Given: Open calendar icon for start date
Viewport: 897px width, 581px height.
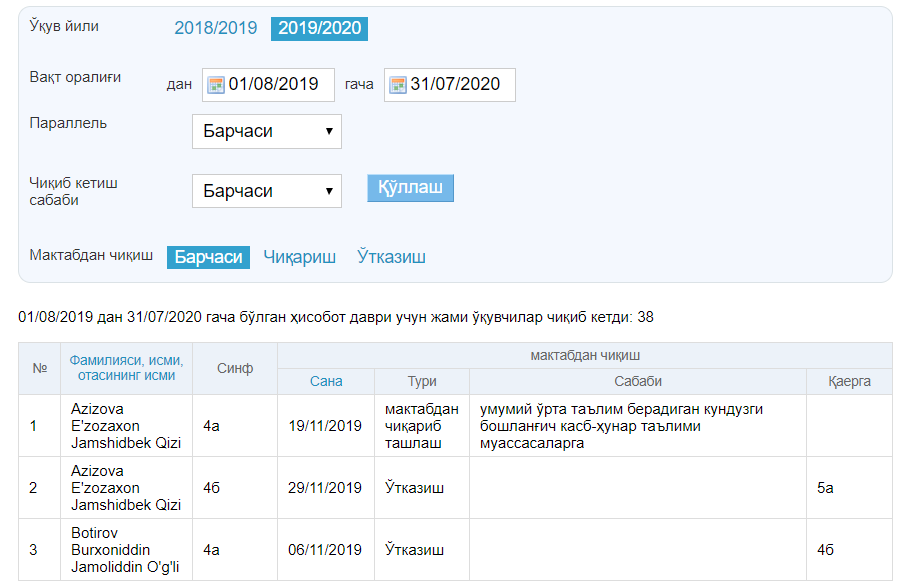Looking at the screenshot, I should point(215,85).
